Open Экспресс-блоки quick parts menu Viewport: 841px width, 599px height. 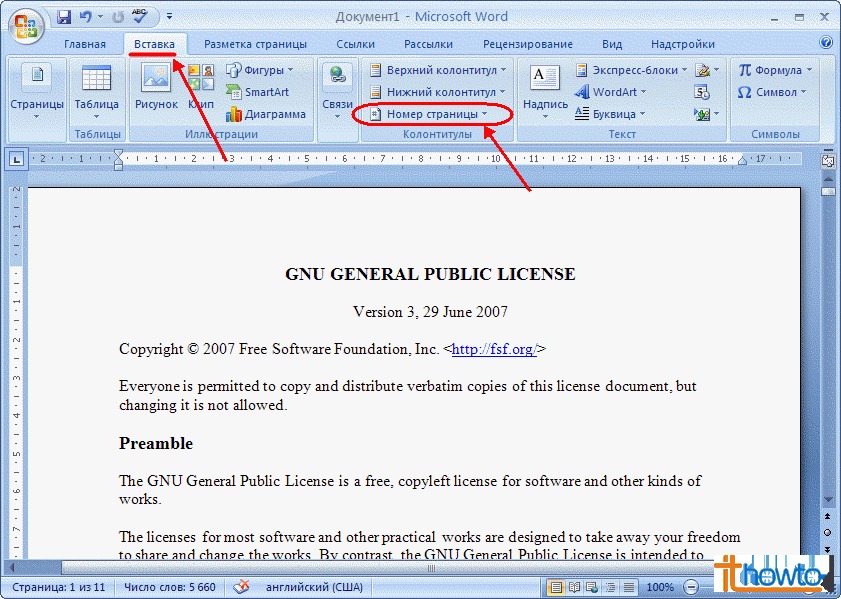point(631,70)
